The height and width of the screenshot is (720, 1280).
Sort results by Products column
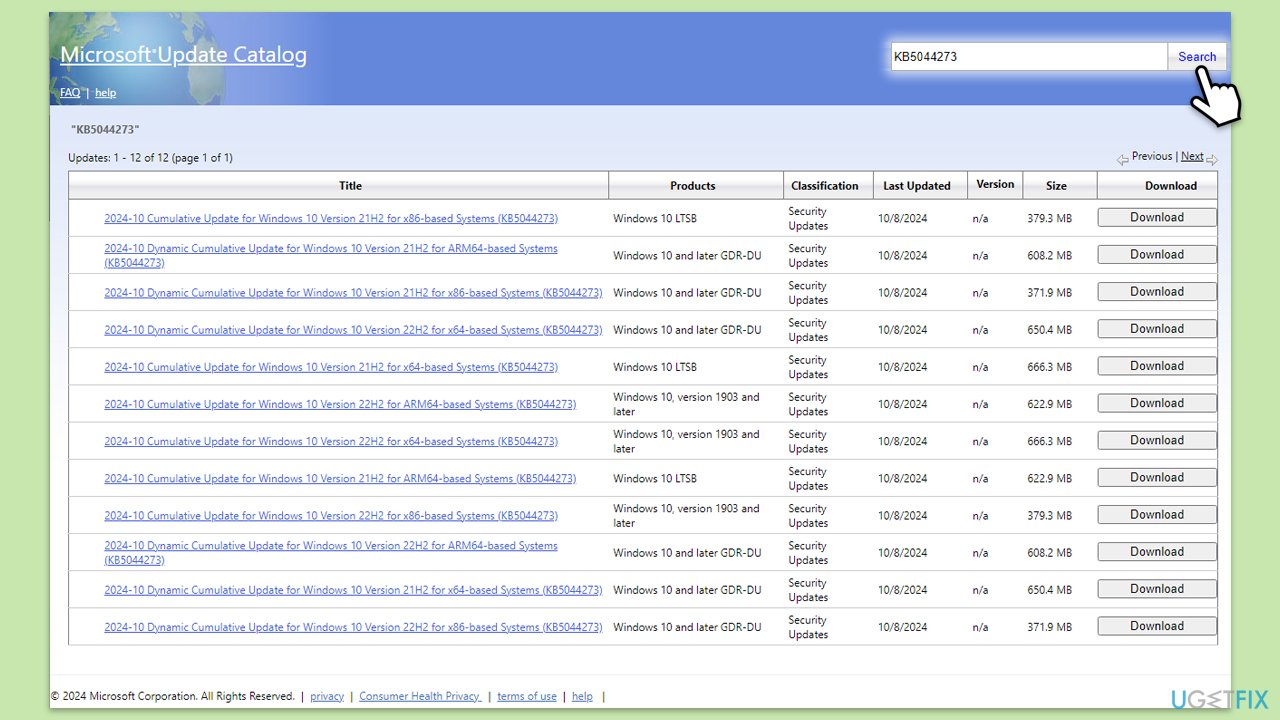(x=693, y=186)
